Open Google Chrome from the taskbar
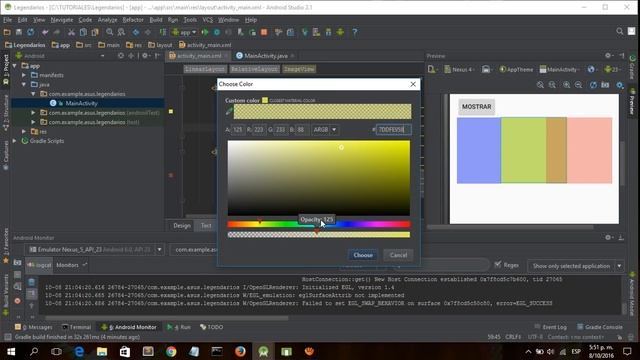 click(x=171, y=351)
